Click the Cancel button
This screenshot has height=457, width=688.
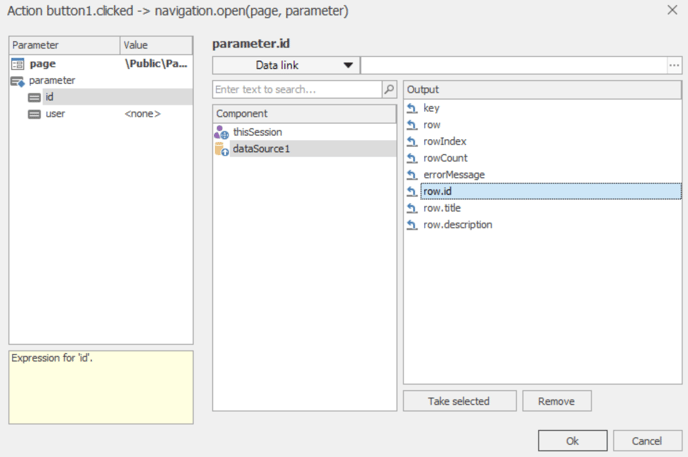647,441
